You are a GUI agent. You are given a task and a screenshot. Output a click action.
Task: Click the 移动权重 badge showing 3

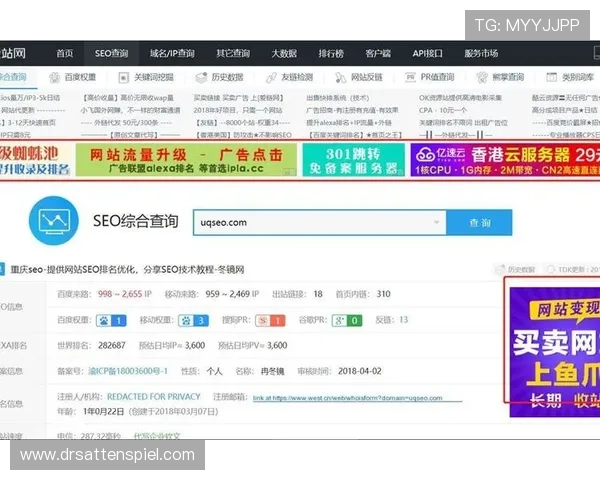194,320
